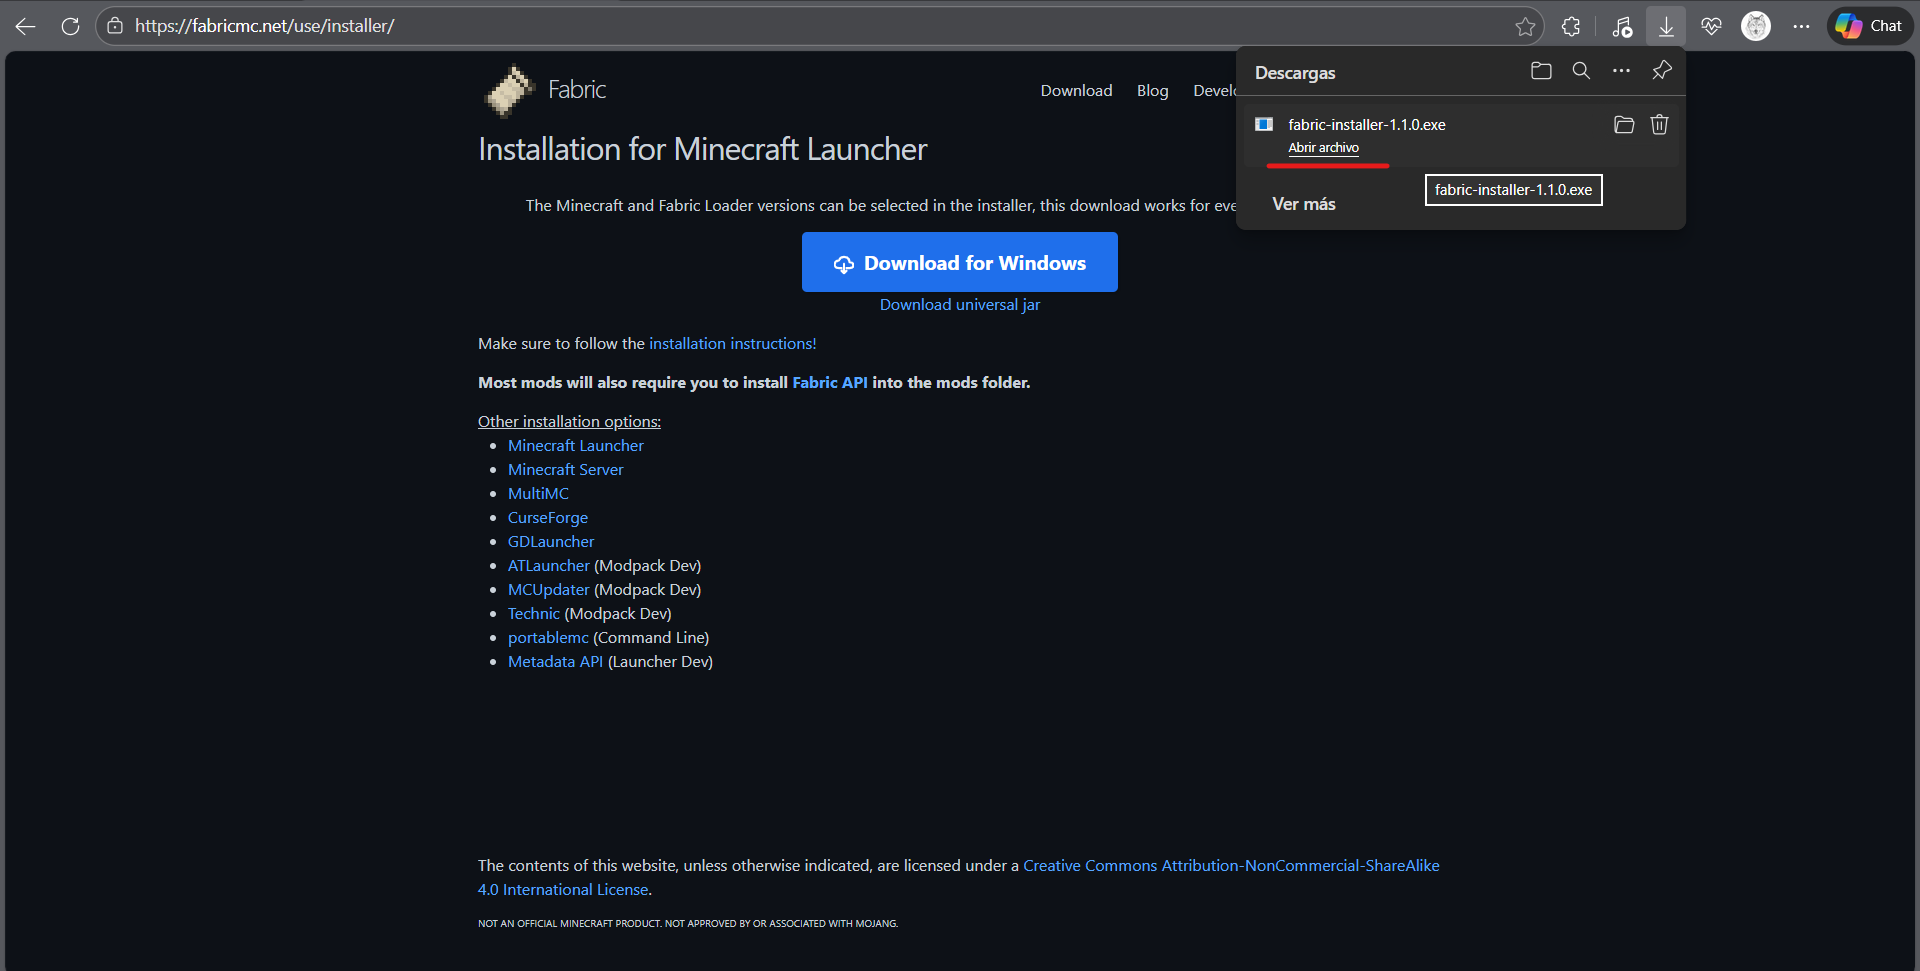Reload the page with refresh icon
Image resolution: width=1920 pixels, height=971 pixels.
tap(70, 26)
